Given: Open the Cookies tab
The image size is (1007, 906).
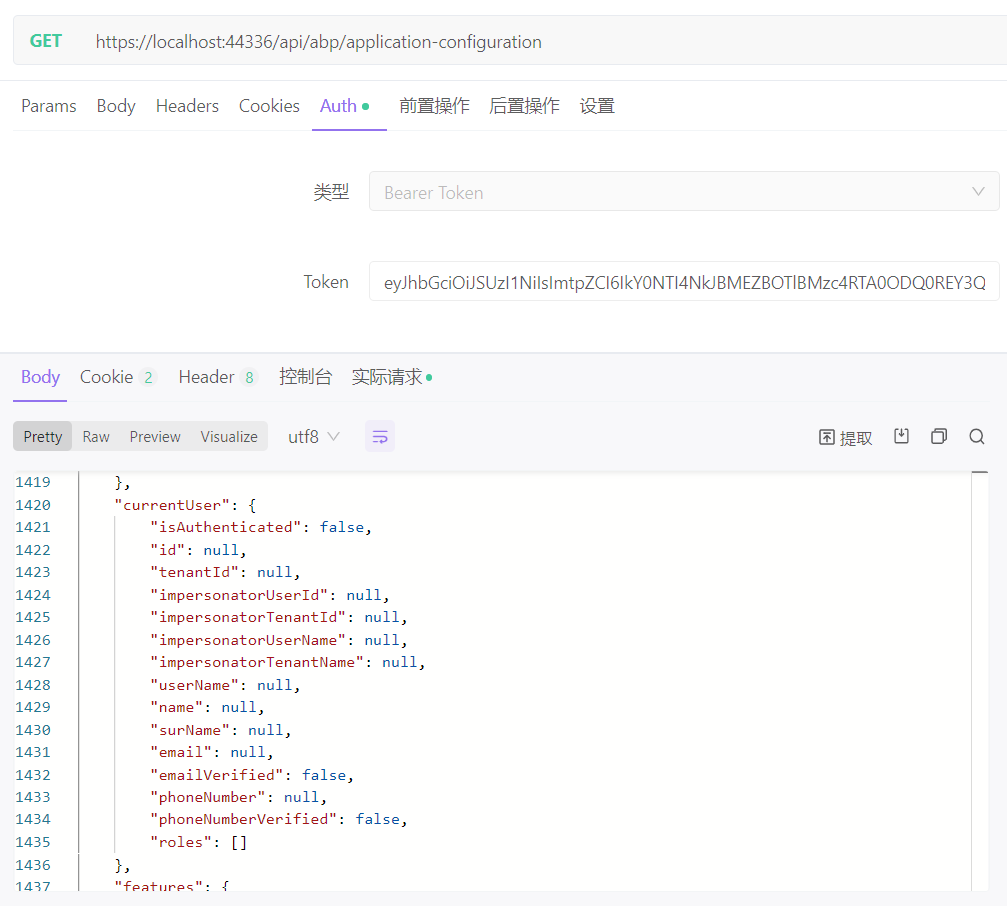Looking at the screenshot, I should (x=269, y=105).
